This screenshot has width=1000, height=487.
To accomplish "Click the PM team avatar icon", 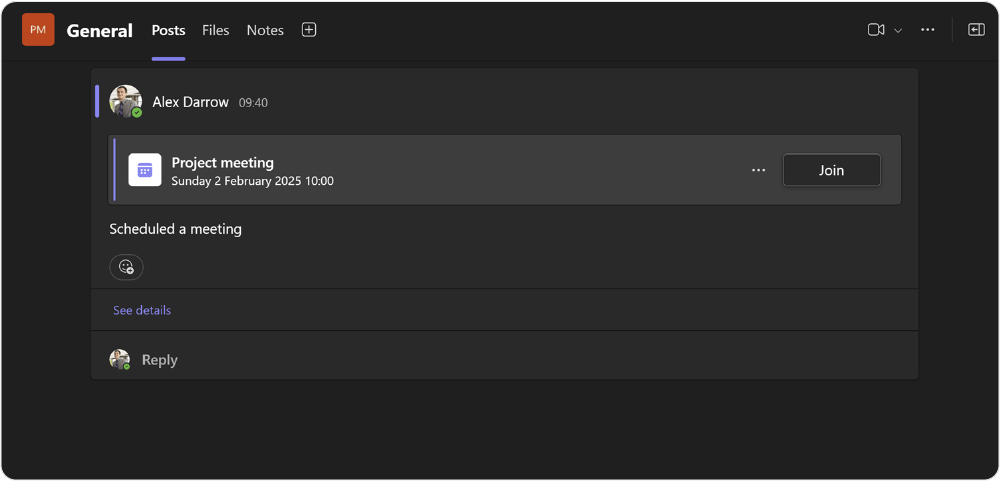I will click(38, 30).
